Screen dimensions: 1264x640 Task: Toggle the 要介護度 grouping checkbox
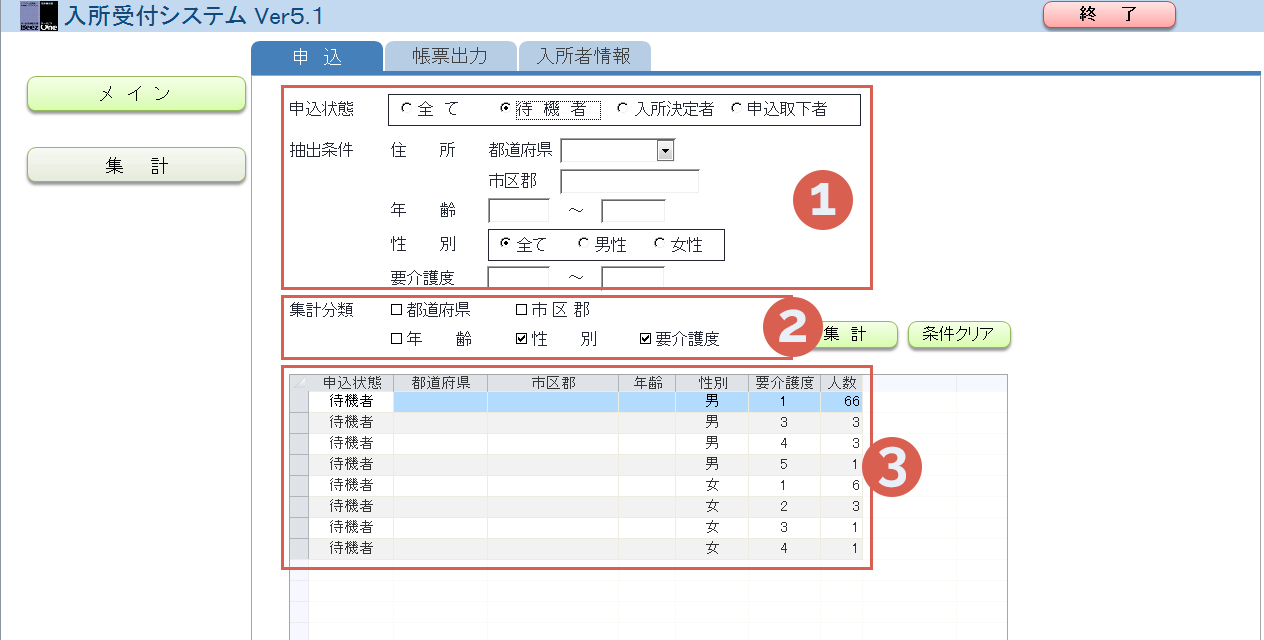(x=645, y=339)
